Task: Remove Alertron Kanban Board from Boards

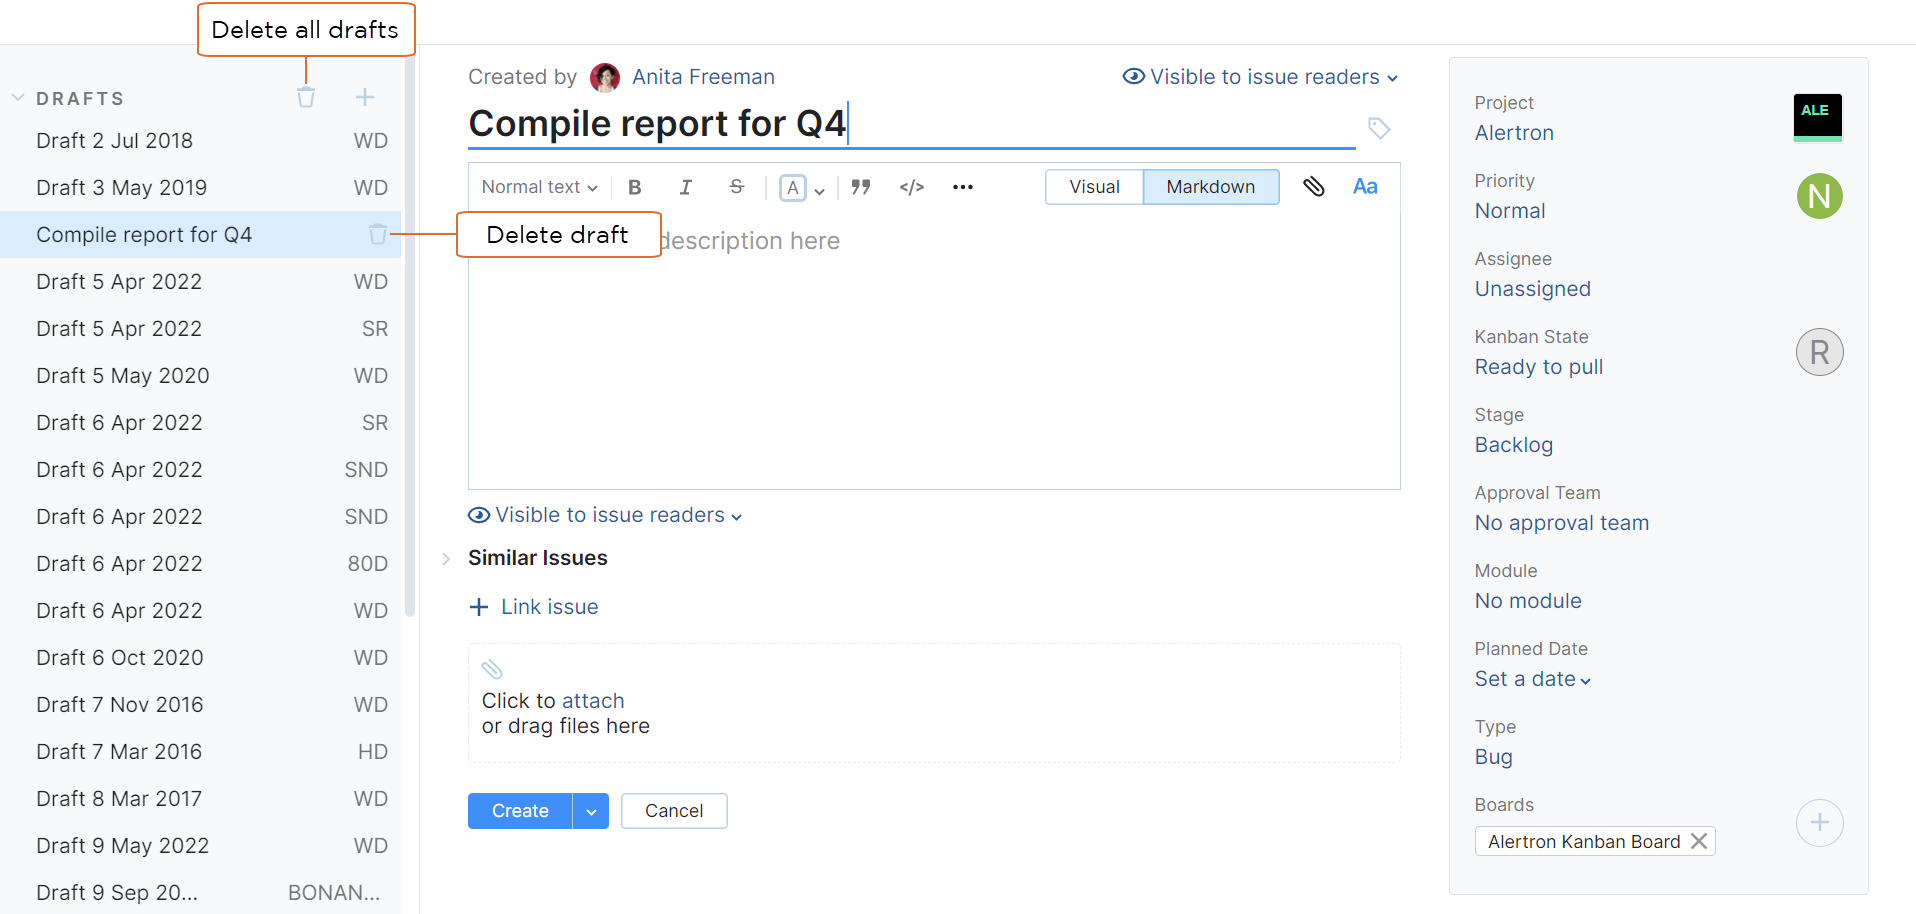Action: click(1699, 841)
